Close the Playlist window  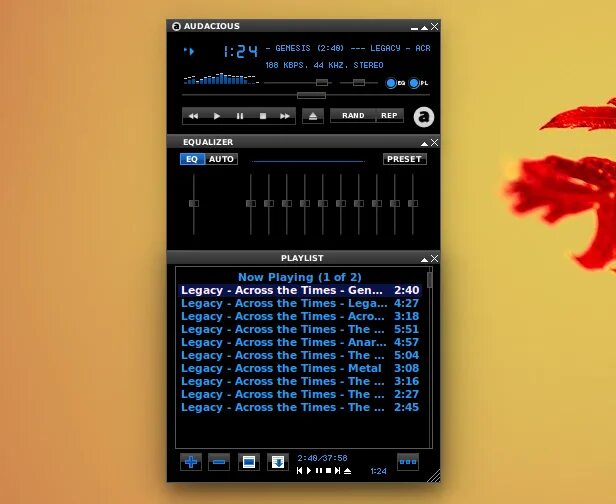[x=434, y=258]
